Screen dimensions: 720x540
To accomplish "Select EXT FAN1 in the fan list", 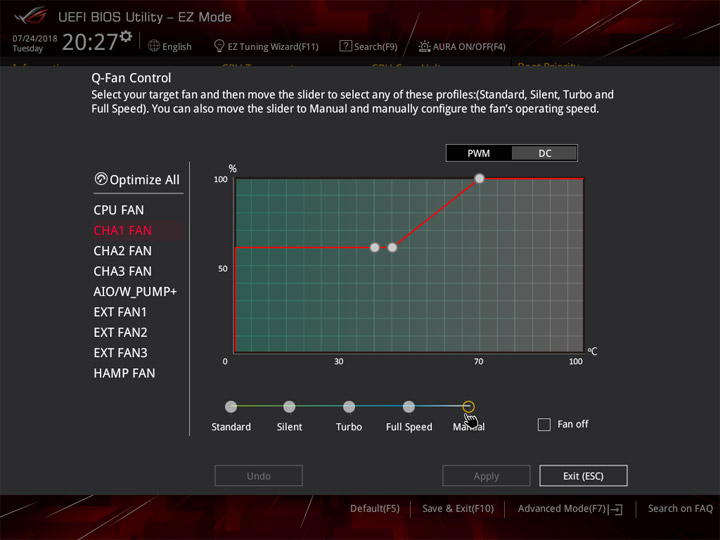I will pos(120,312).
